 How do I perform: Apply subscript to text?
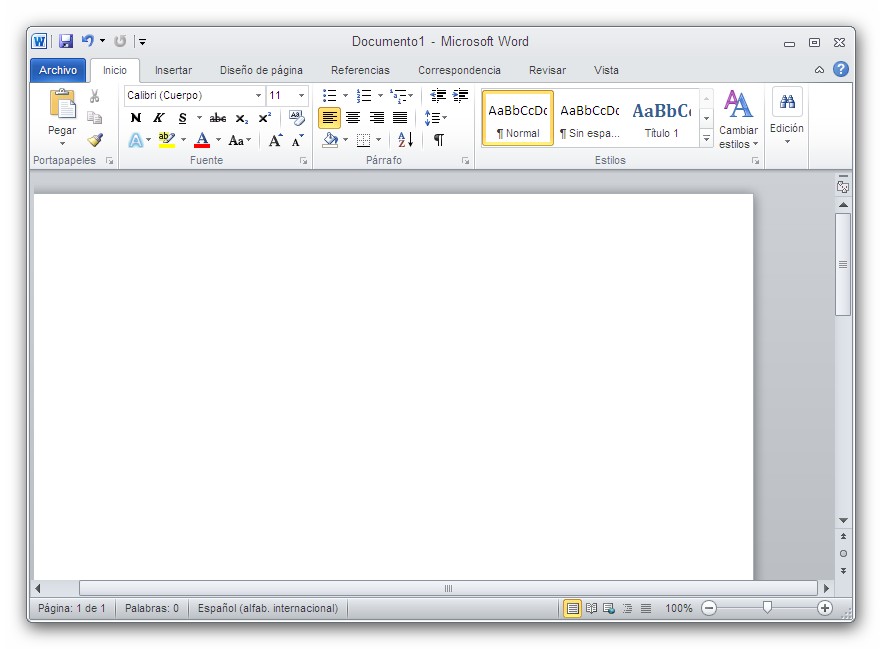[240, 118]
